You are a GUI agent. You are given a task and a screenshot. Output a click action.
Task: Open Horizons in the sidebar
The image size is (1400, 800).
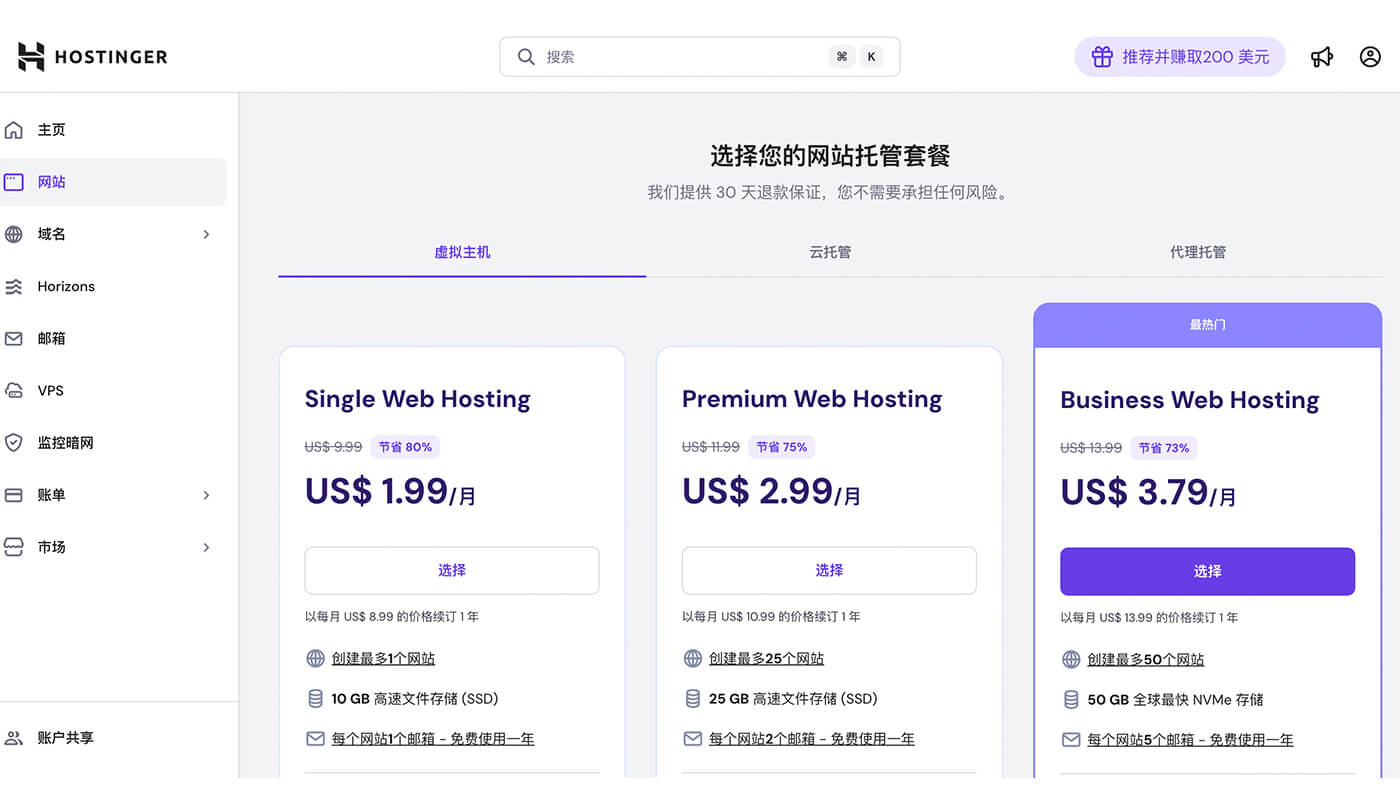point(66,286)
